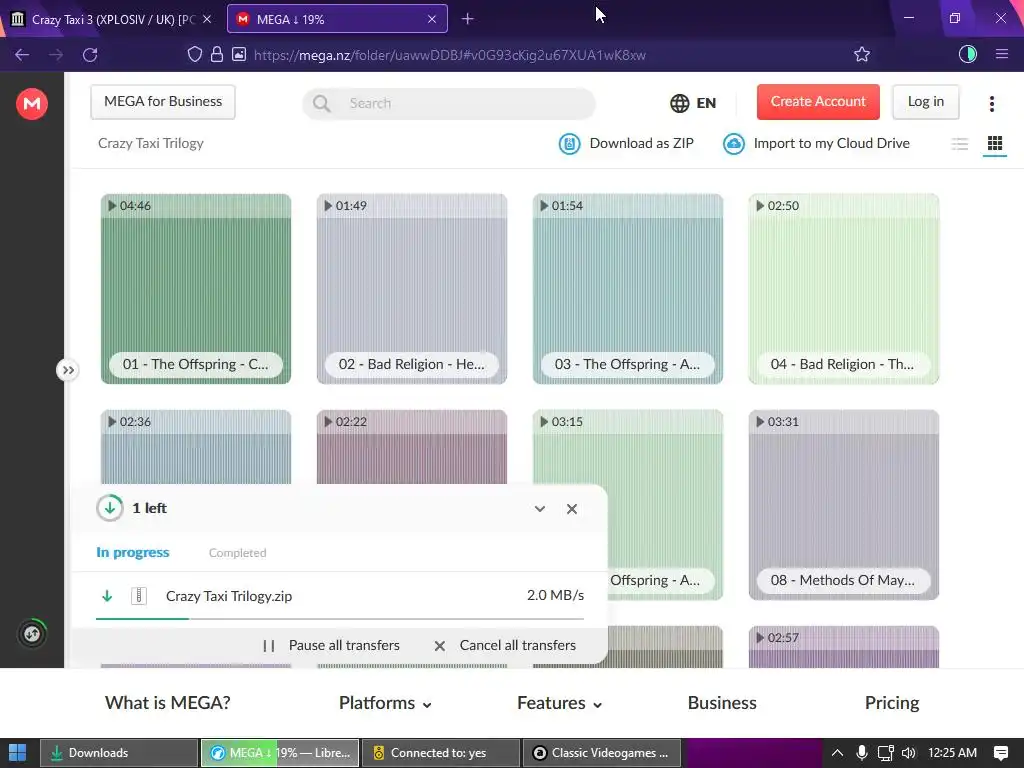The image size is (1024, 768).
Task: Close the transfers panel
Action: coord(572,509)
